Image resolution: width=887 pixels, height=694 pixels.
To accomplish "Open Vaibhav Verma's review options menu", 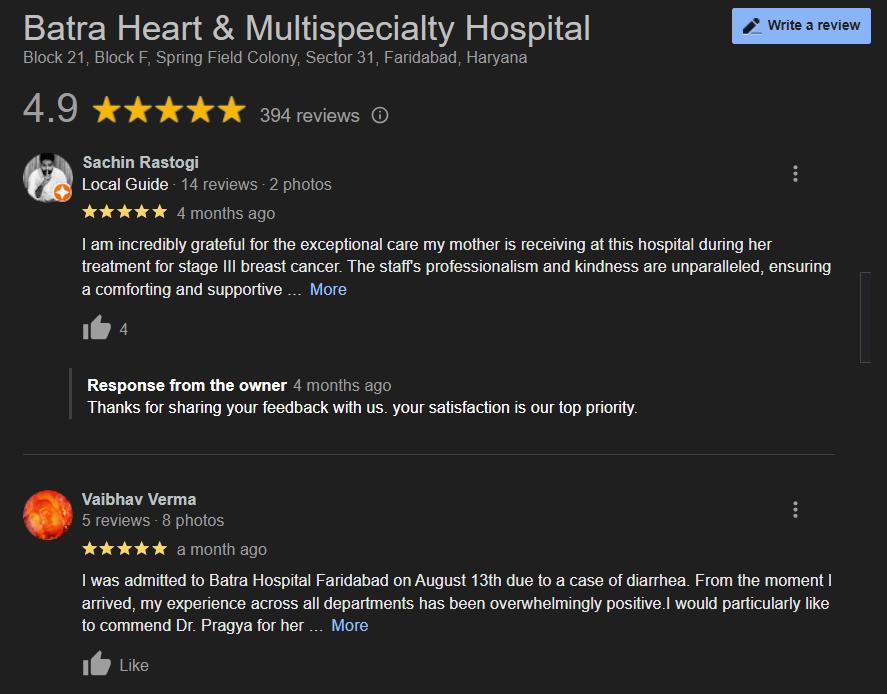I will (x=795, y=510).
